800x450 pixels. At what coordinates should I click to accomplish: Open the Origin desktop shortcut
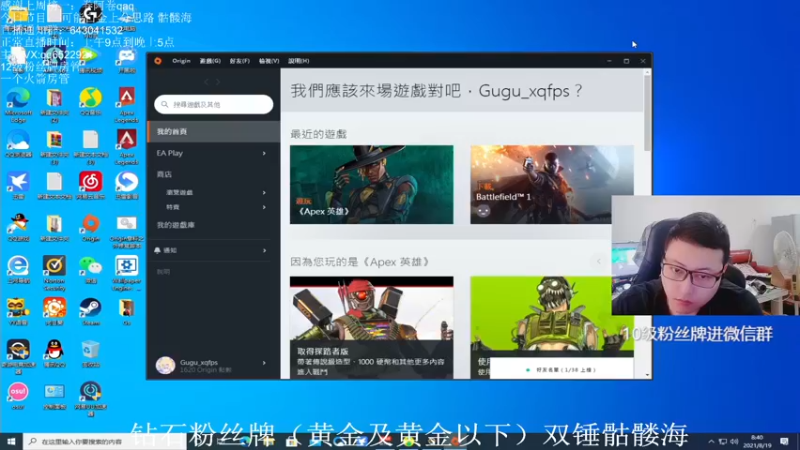90,228
